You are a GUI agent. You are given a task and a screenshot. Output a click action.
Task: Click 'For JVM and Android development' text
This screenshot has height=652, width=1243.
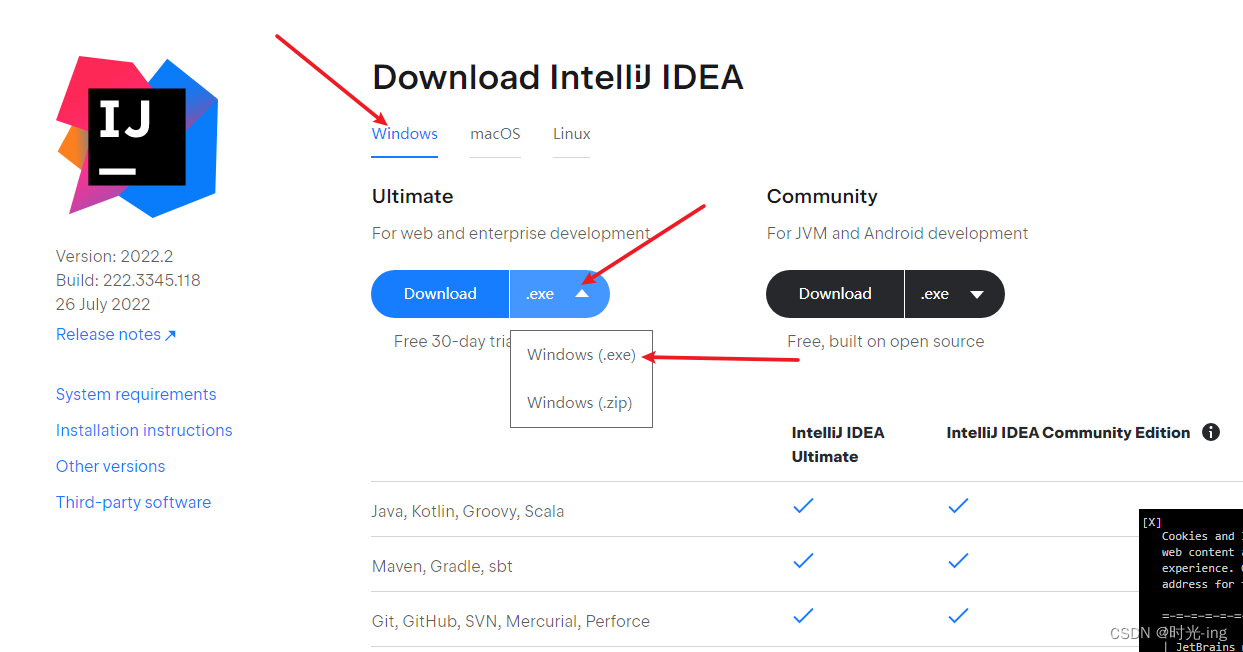[897, 233]
